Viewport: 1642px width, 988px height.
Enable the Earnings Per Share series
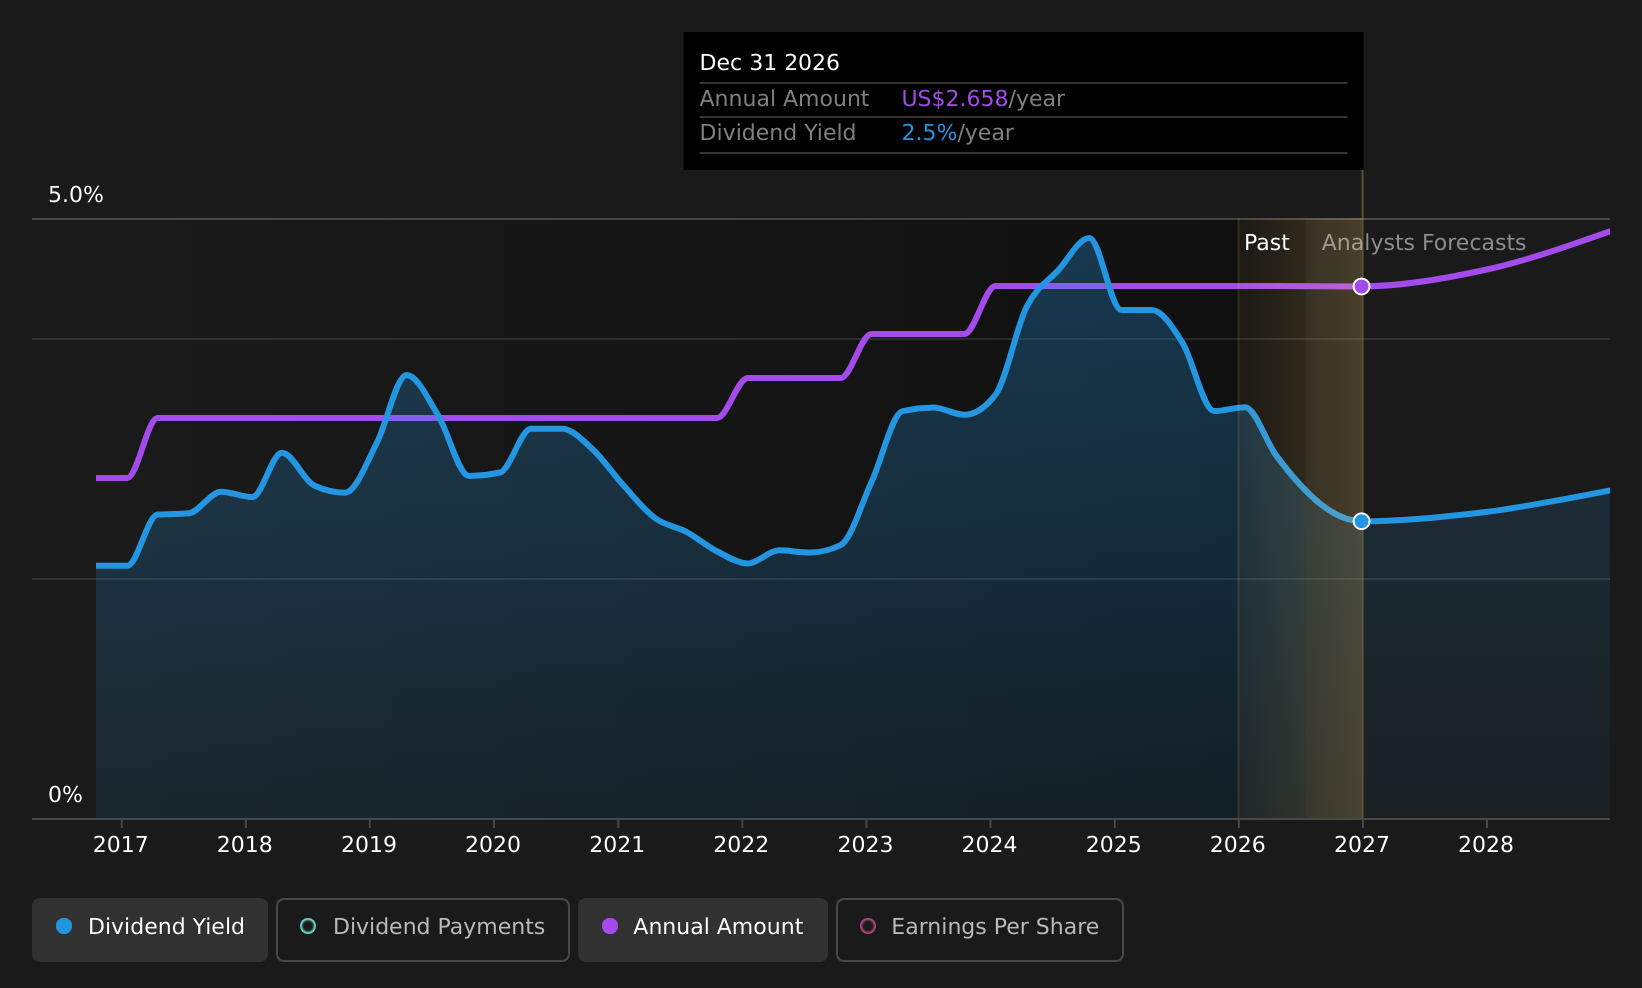[x=980, y=929]
